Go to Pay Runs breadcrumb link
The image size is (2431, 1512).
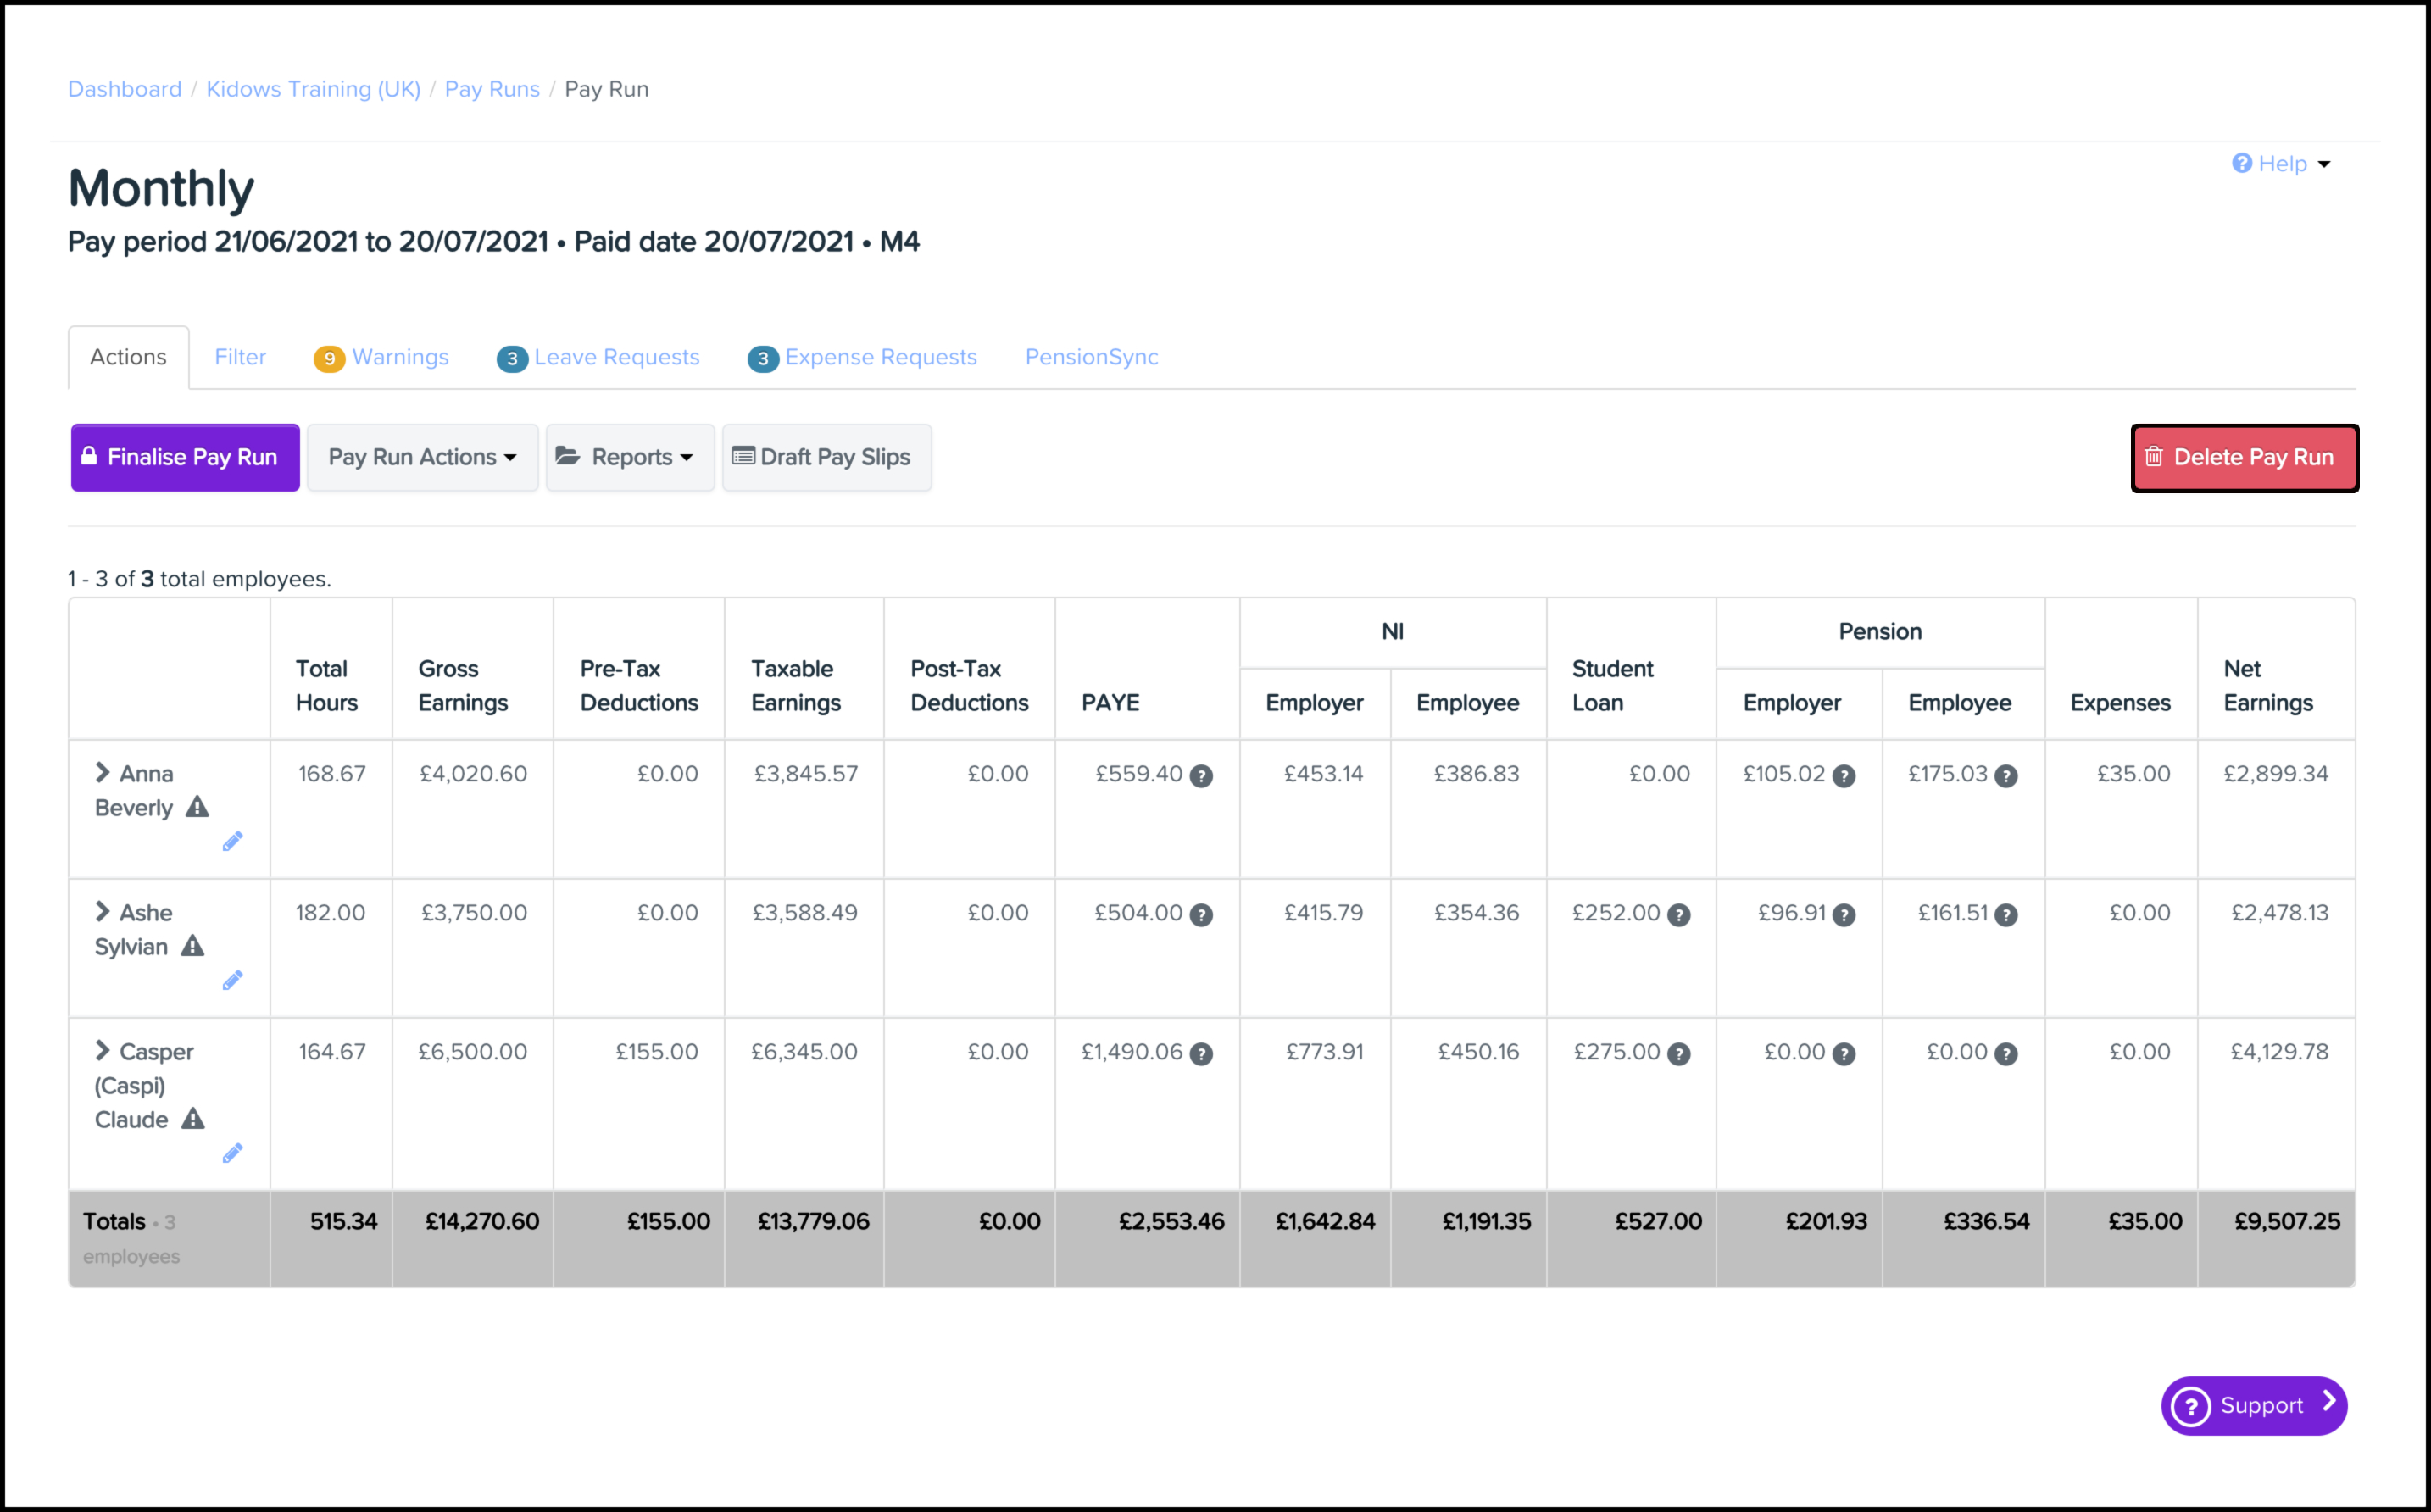[492, 89]
